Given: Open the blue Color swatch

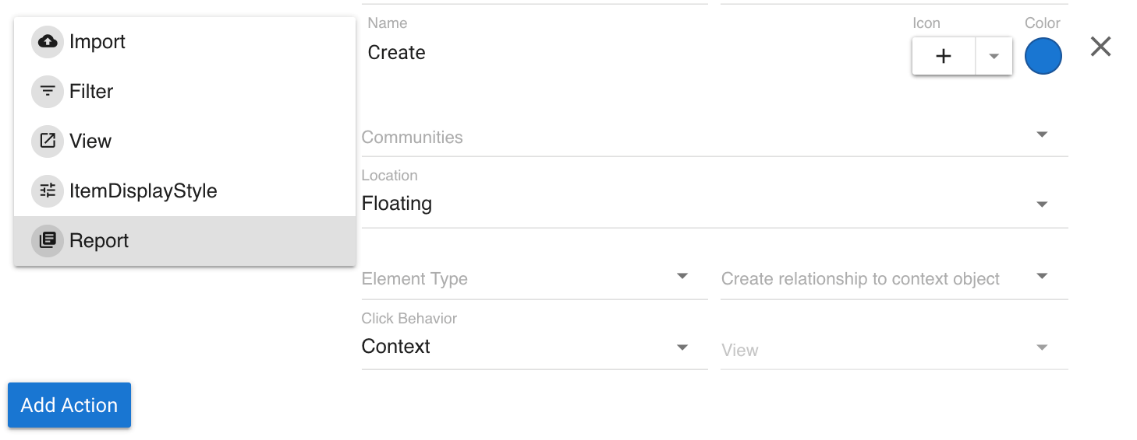Looking at the screenshot, I should coord(1043,56).
